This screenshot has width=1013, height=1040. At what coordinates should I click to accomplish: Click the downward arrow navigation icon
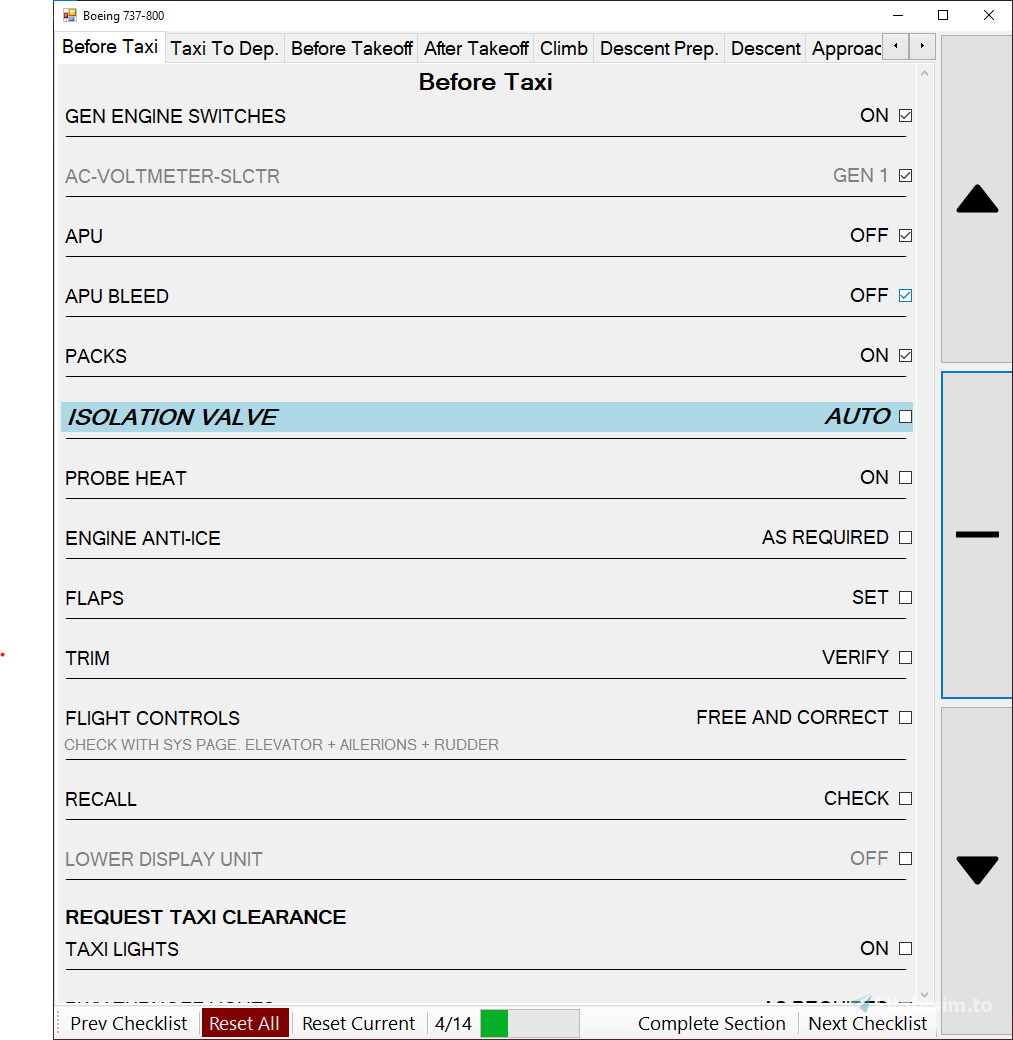[x=976, y=869]
